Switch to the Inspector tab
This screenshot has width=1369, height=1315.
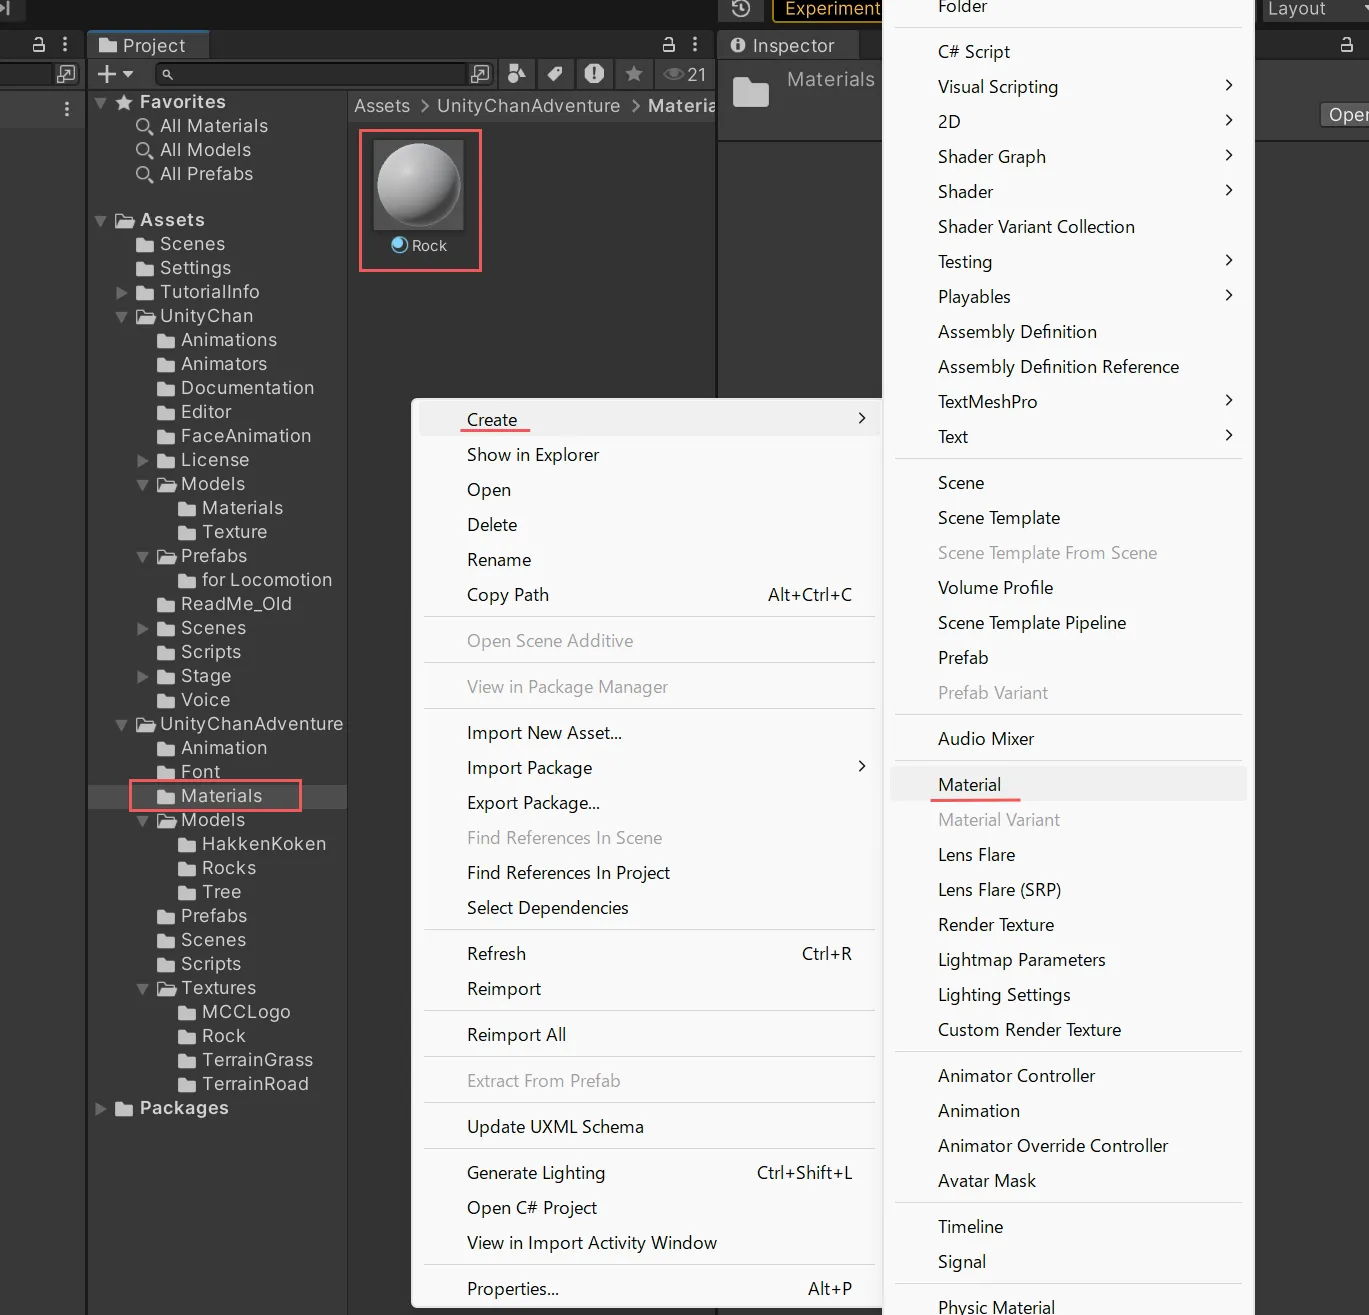coord(783,46)
